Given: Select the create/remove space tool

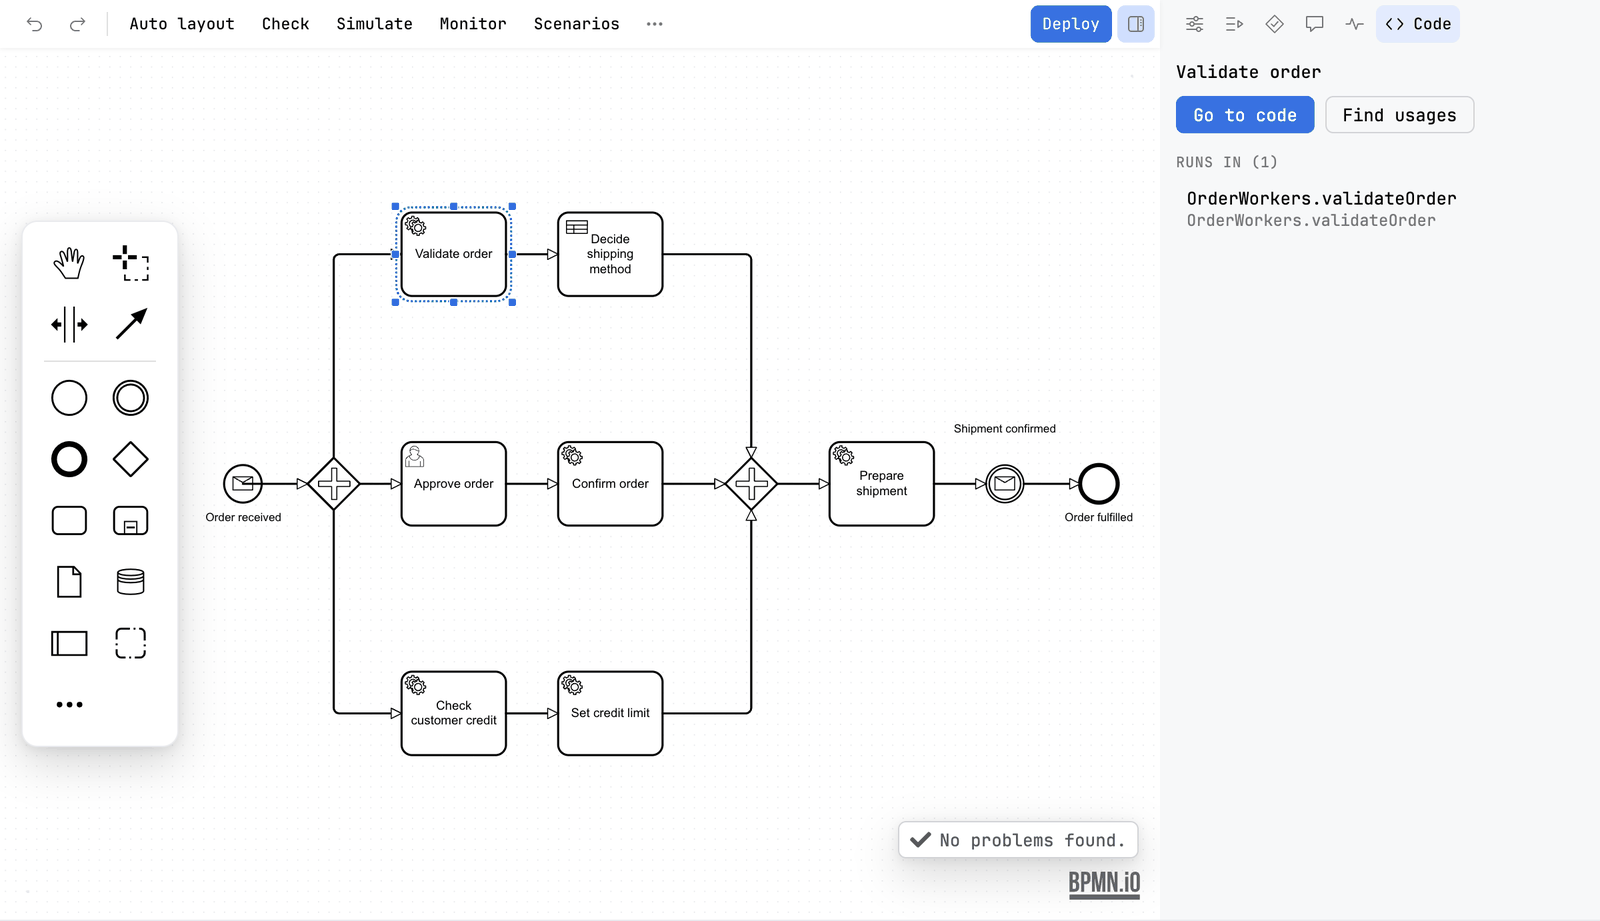Looking at the screenshot, I should 69,325.
